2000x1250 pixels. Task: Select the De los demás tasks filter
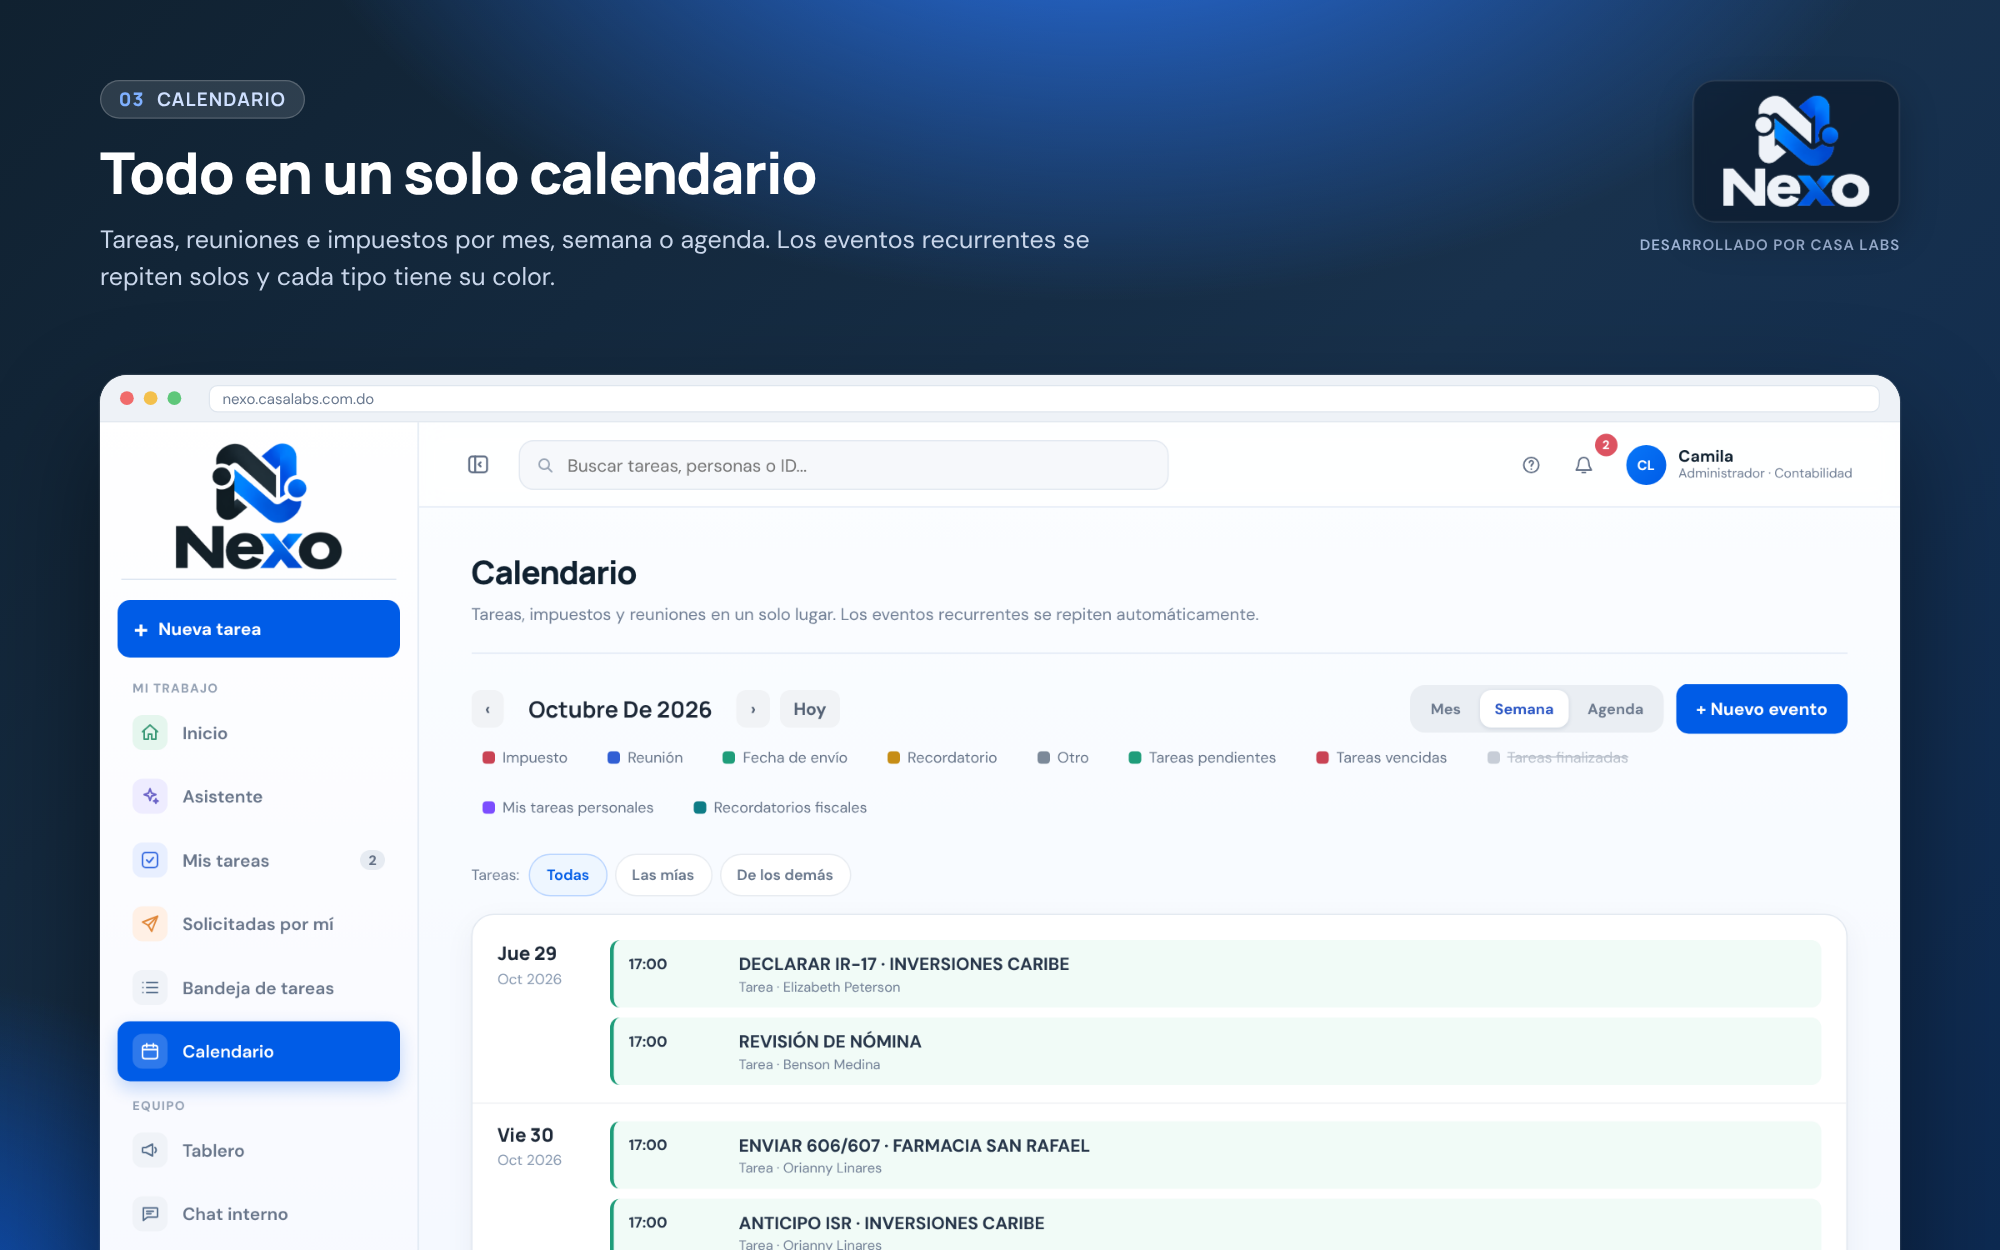[x=785, y=875]
